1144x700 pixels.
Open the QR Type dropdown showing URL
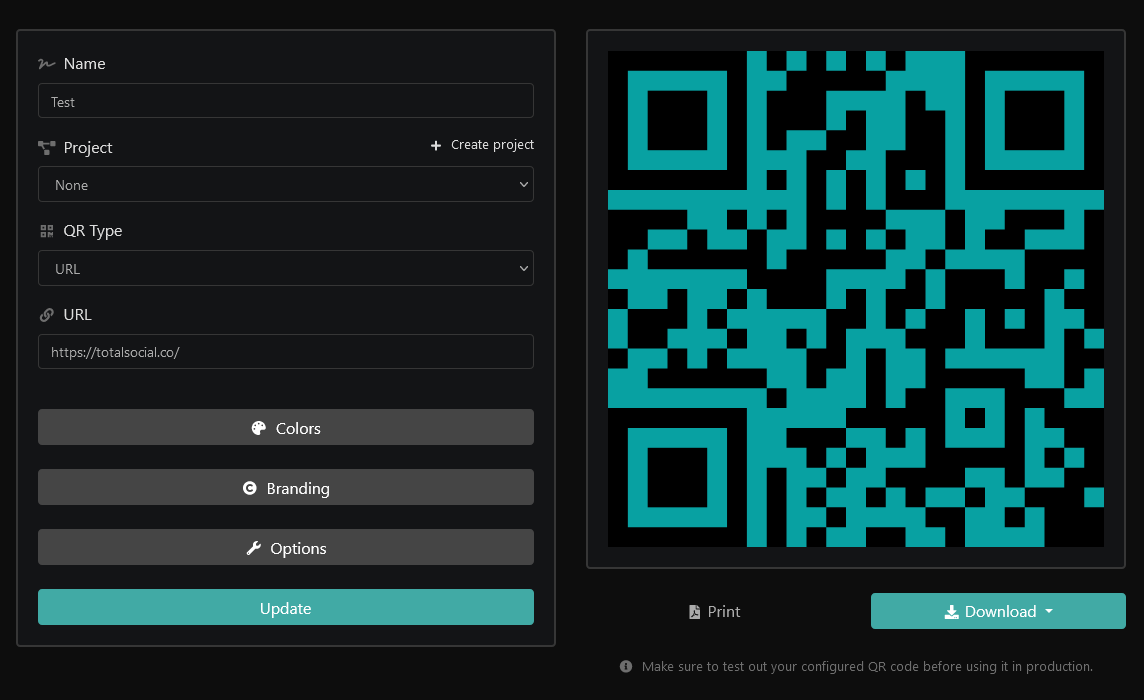(x=285, y=269)
